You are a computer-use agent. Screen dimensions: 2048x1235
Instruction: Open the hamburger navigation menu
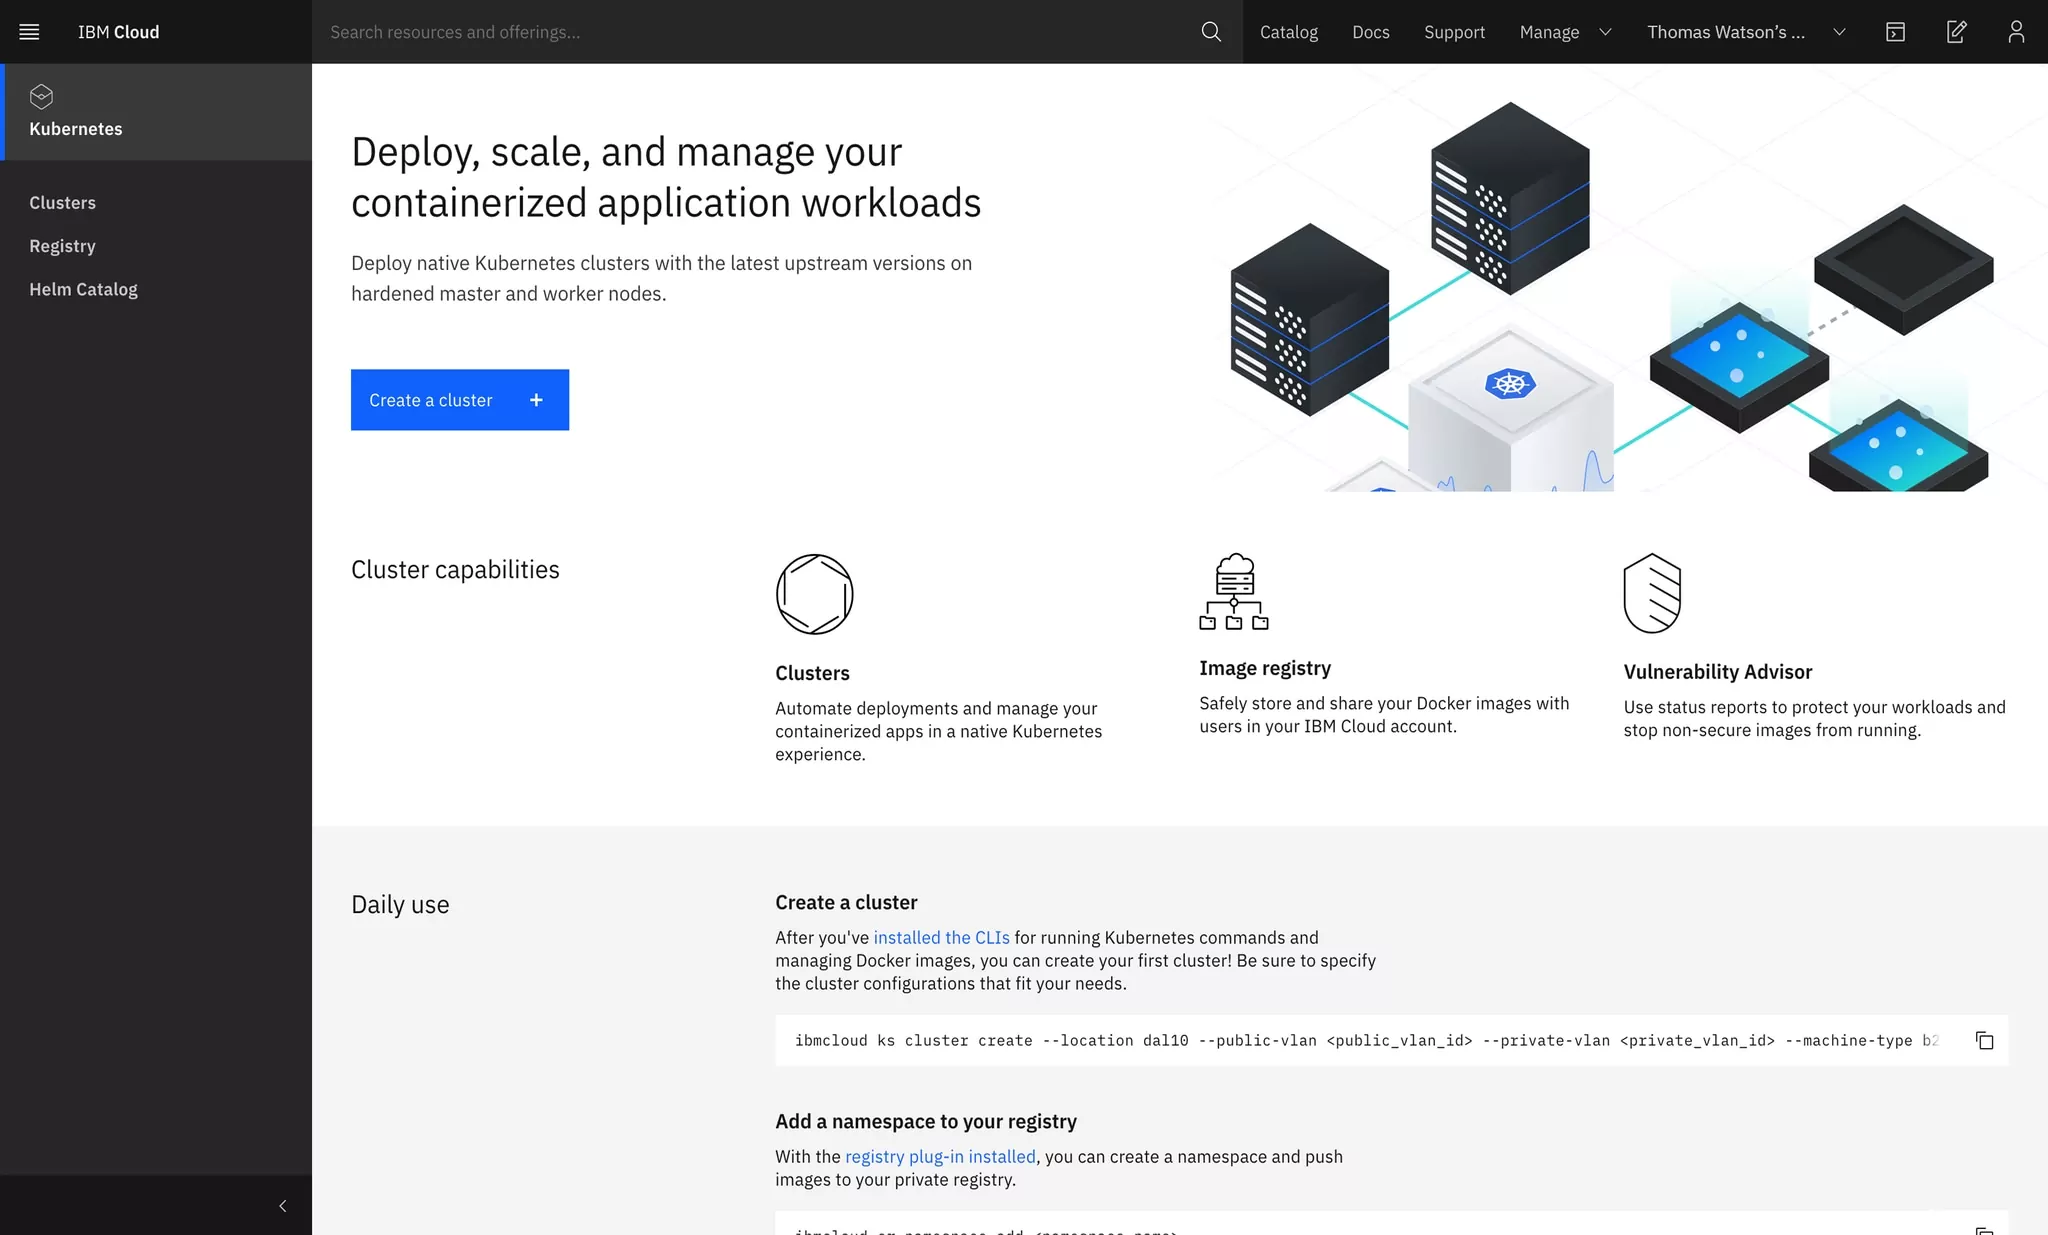(29, 32)
